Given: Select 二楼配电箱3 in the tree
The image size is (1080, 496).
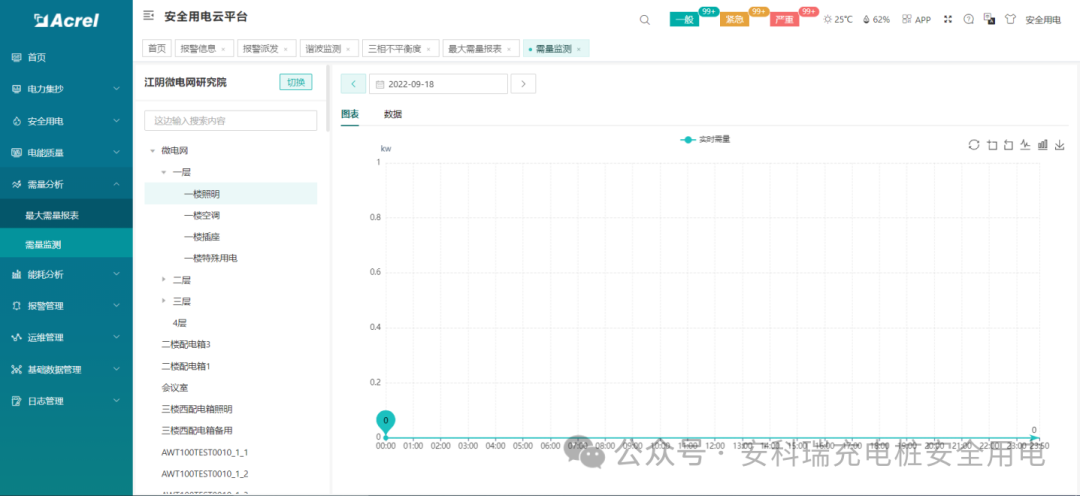Looking at the screenshot, I should click(186, 344).
